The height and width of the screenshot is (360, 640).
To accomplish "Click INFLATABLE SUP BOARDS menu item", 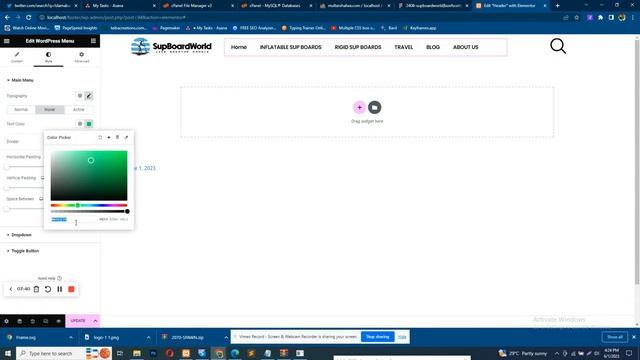I will point(291,47).
